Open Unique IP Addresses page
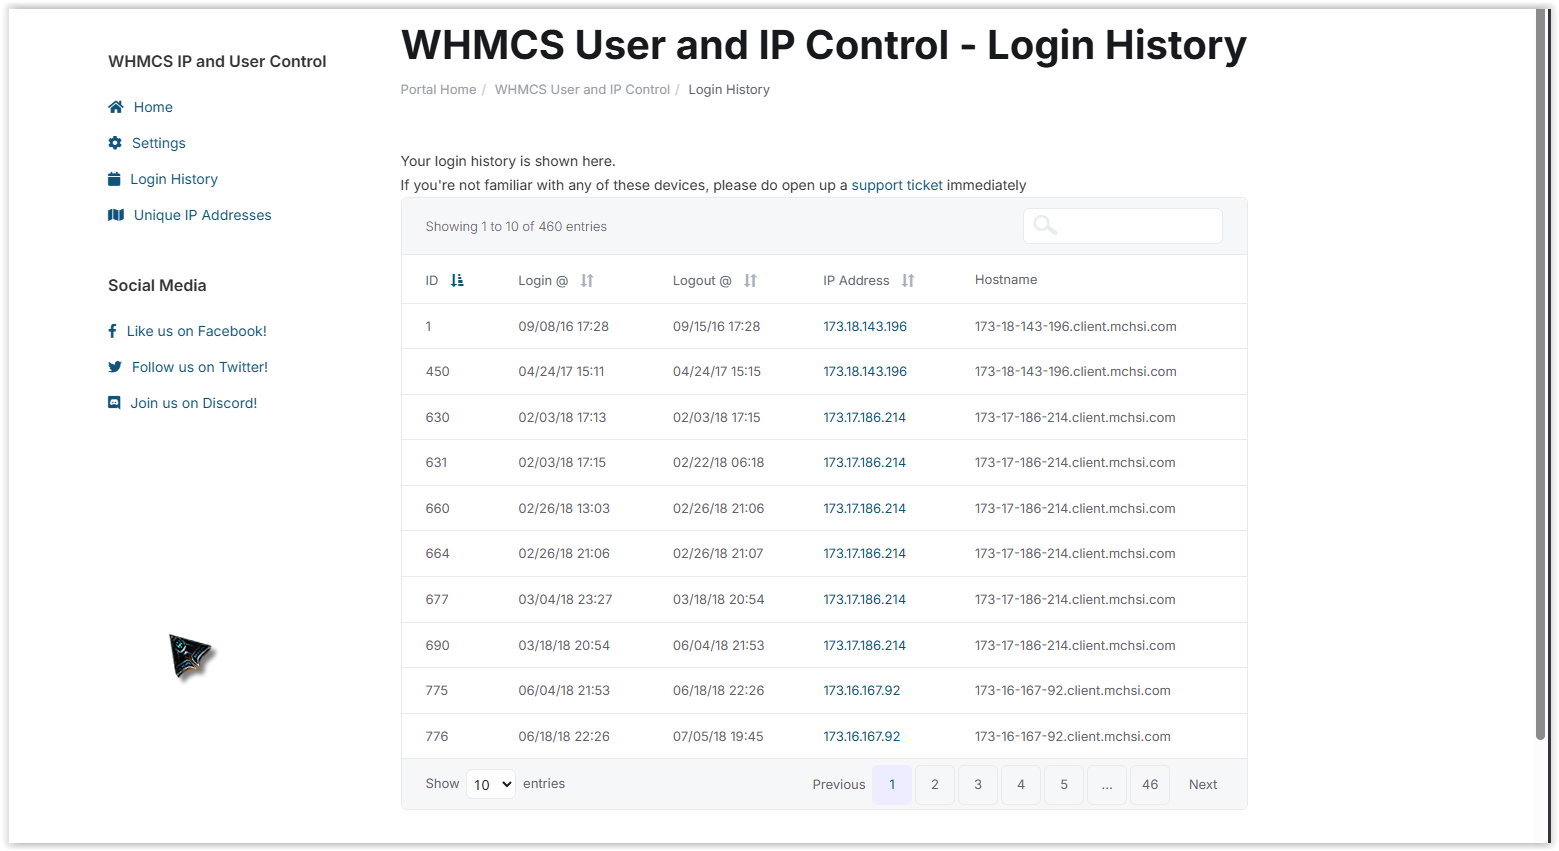 coord(203,215)
